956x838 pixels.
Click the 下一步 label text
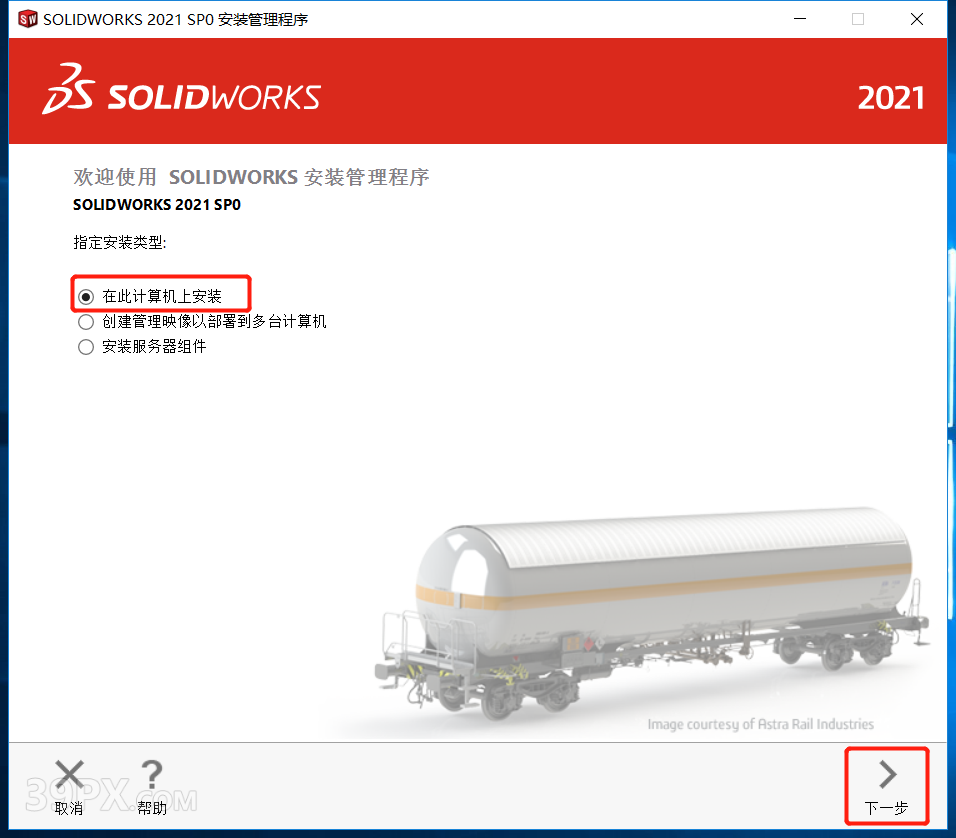[x=886, y=809]
